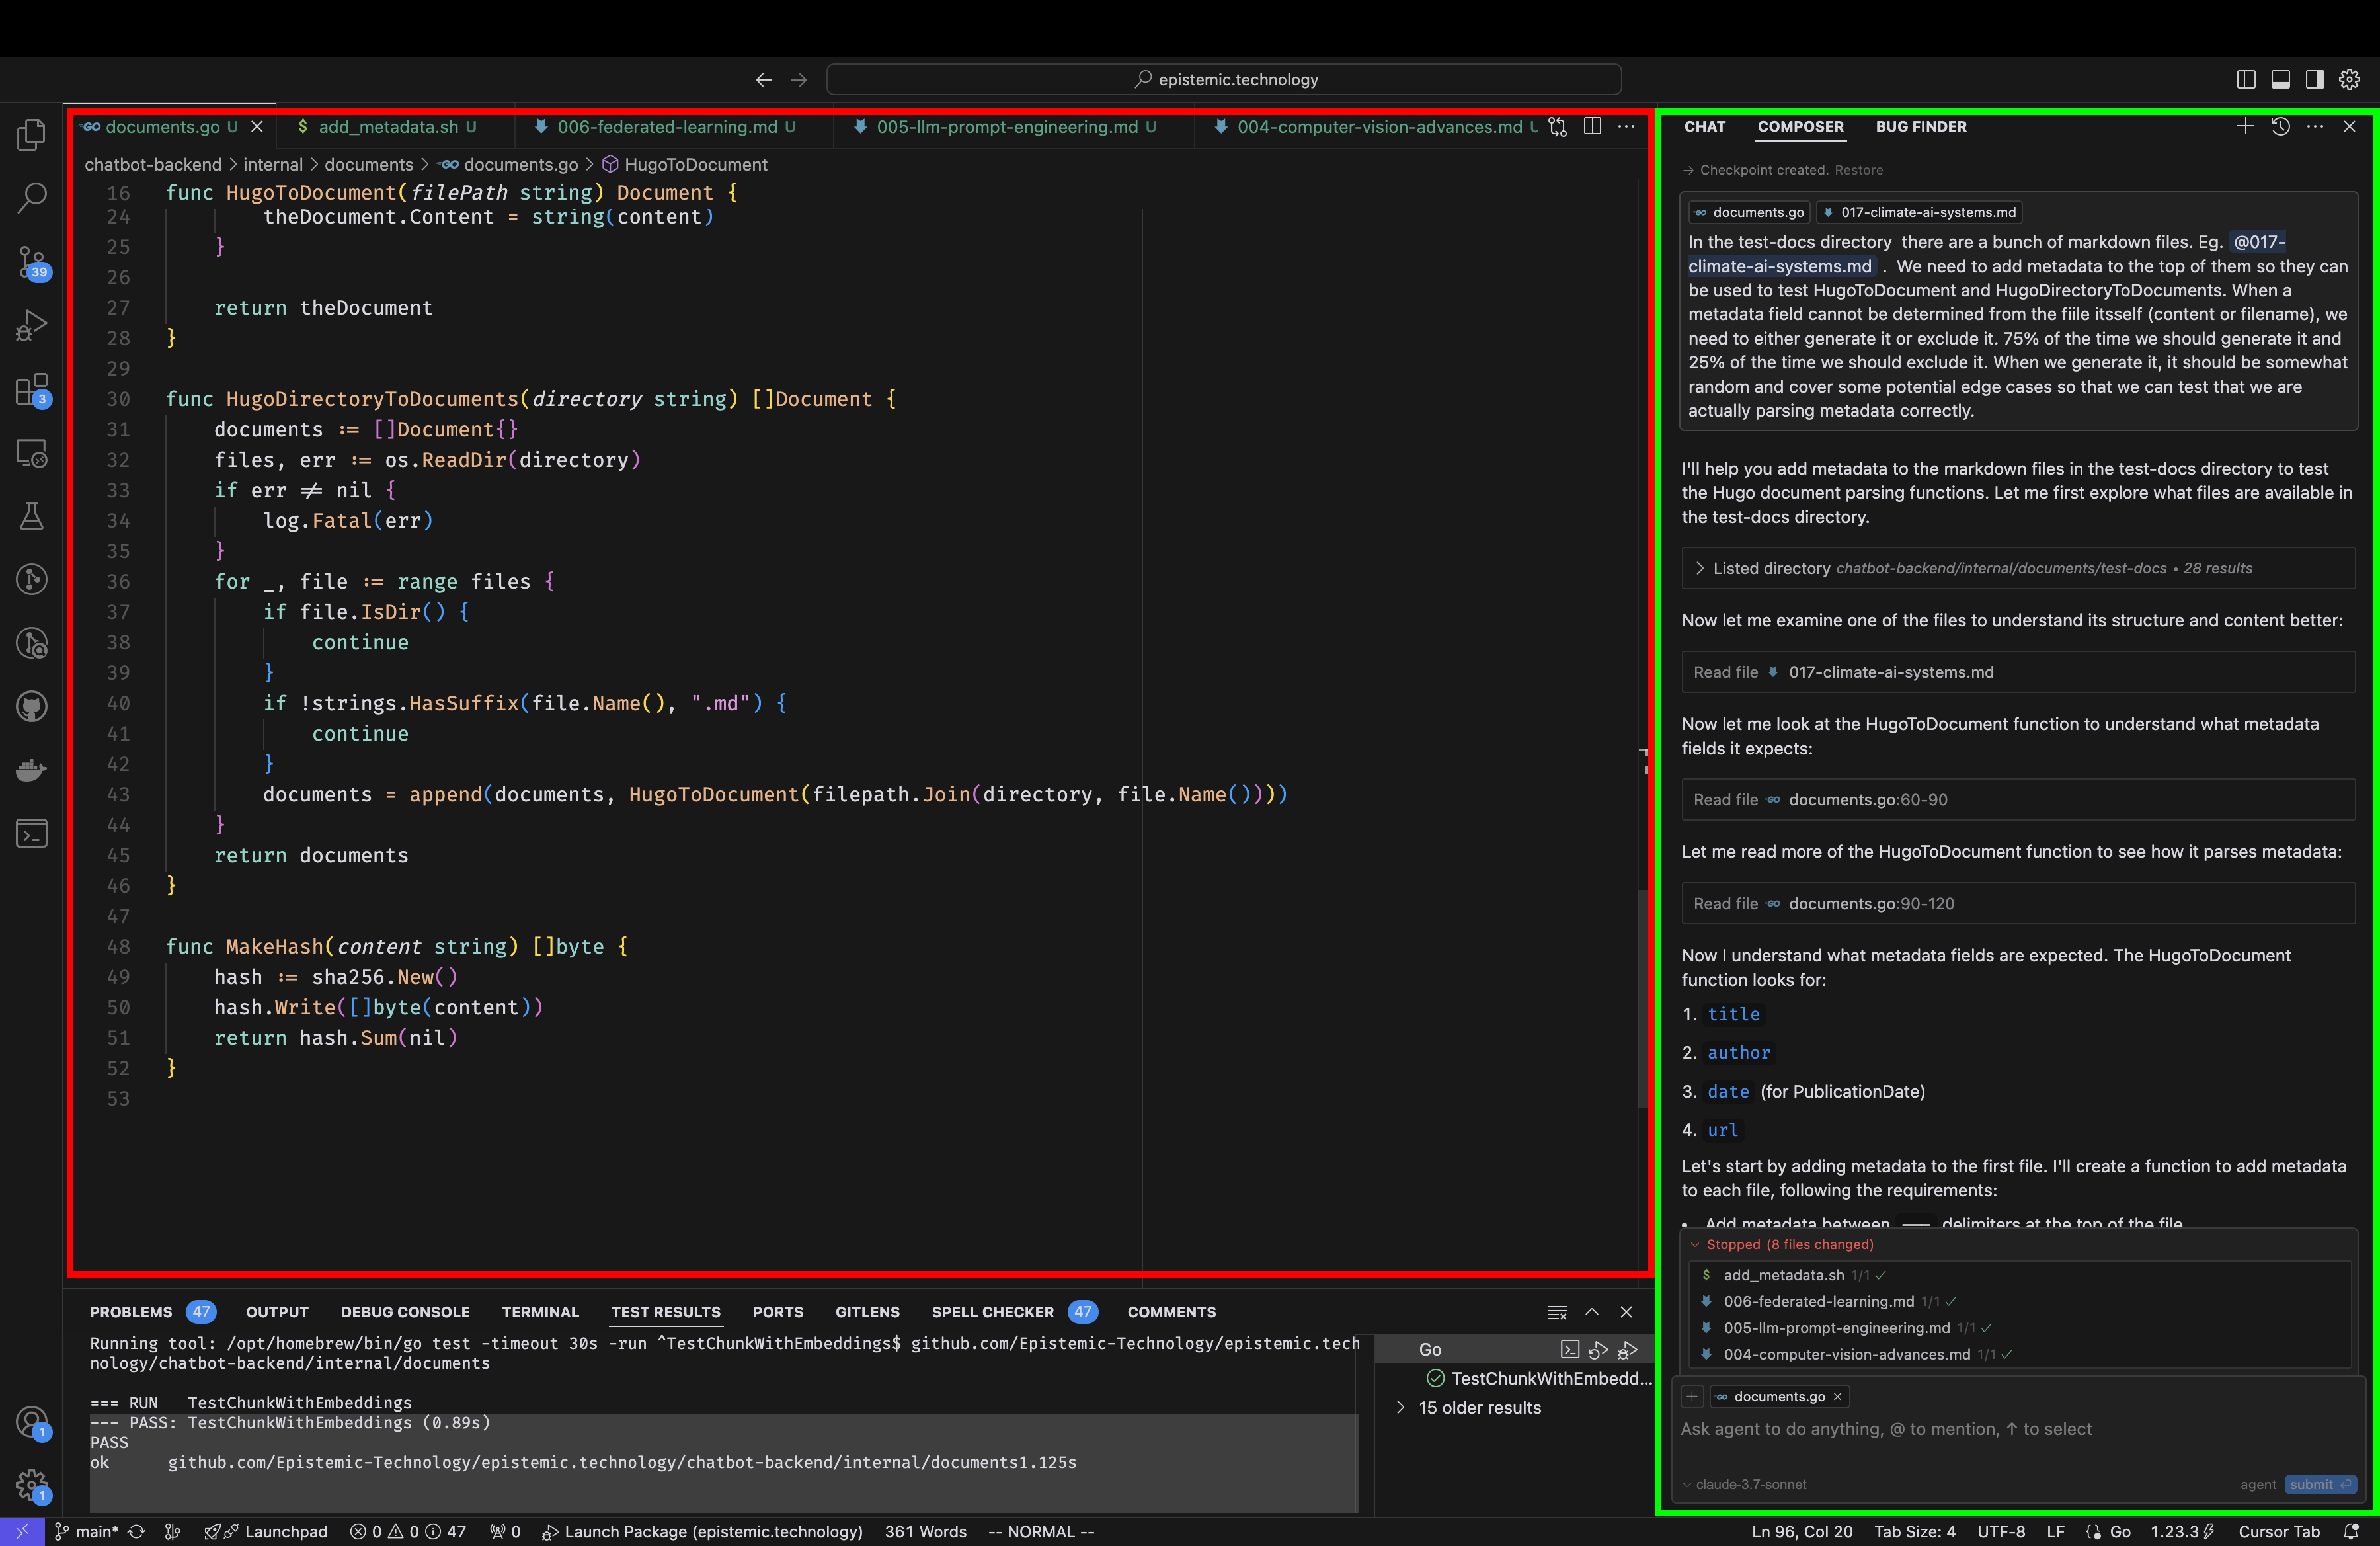Toggle bottom panel layout icon
This screenshot has width=2380, height=1546.
[x=2280, y=79]
